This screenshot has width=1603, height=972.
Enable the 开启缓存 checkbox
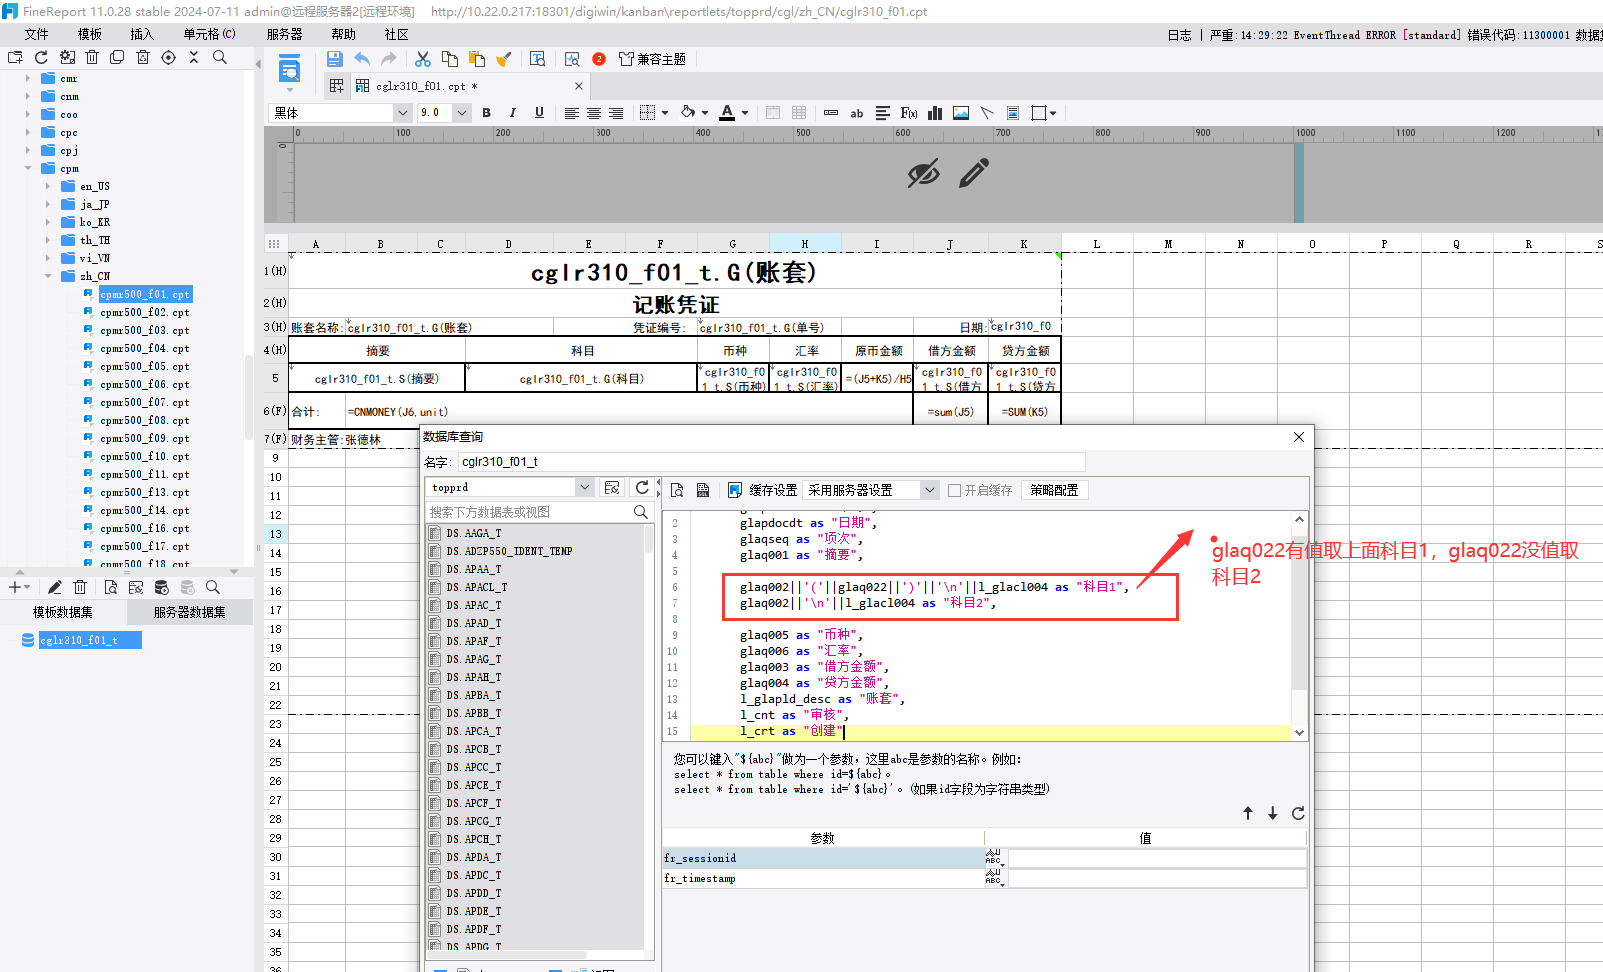click(x=954, y=490)
